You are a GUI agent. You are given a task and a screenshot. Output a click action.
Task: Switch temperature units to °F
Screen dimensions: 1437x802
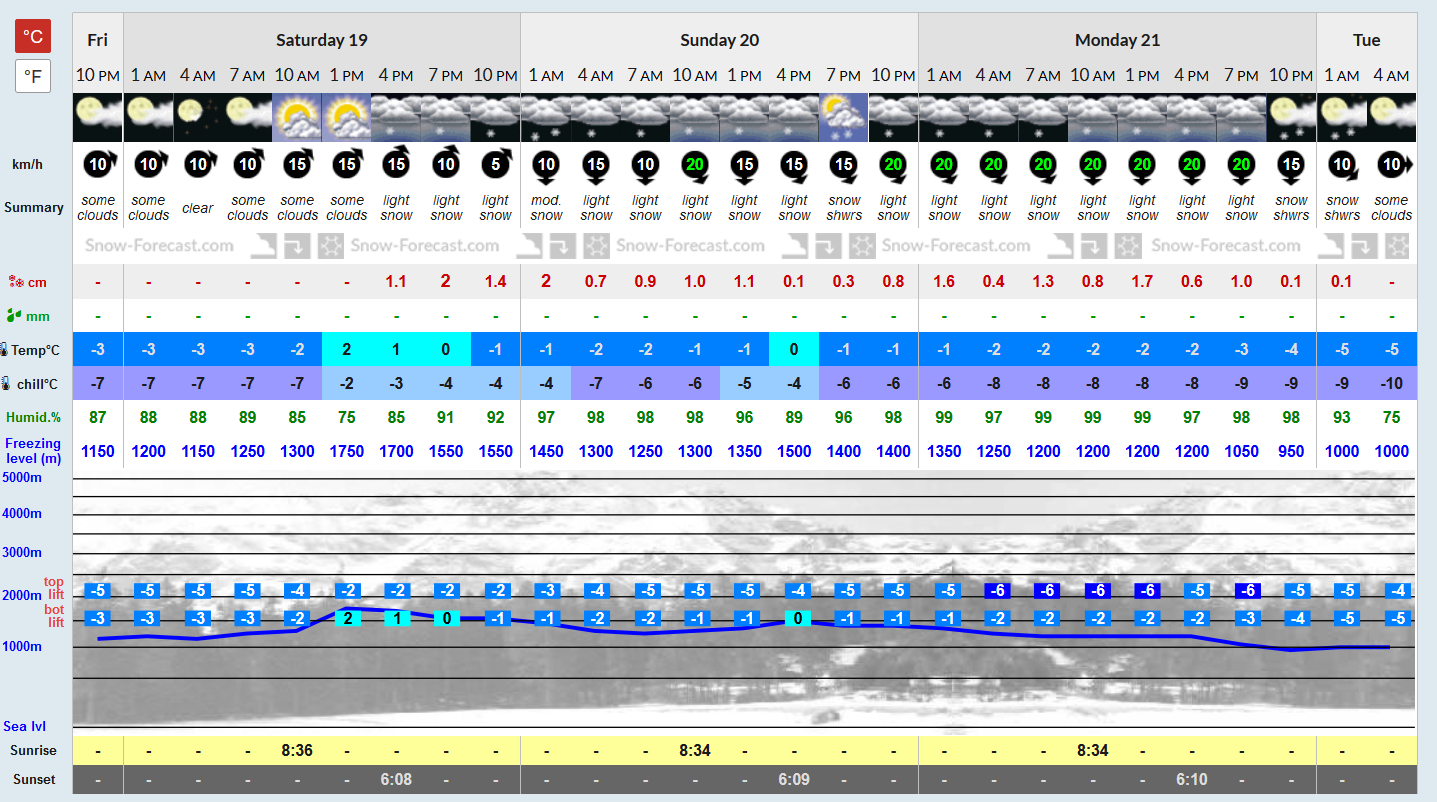point(33,75)
